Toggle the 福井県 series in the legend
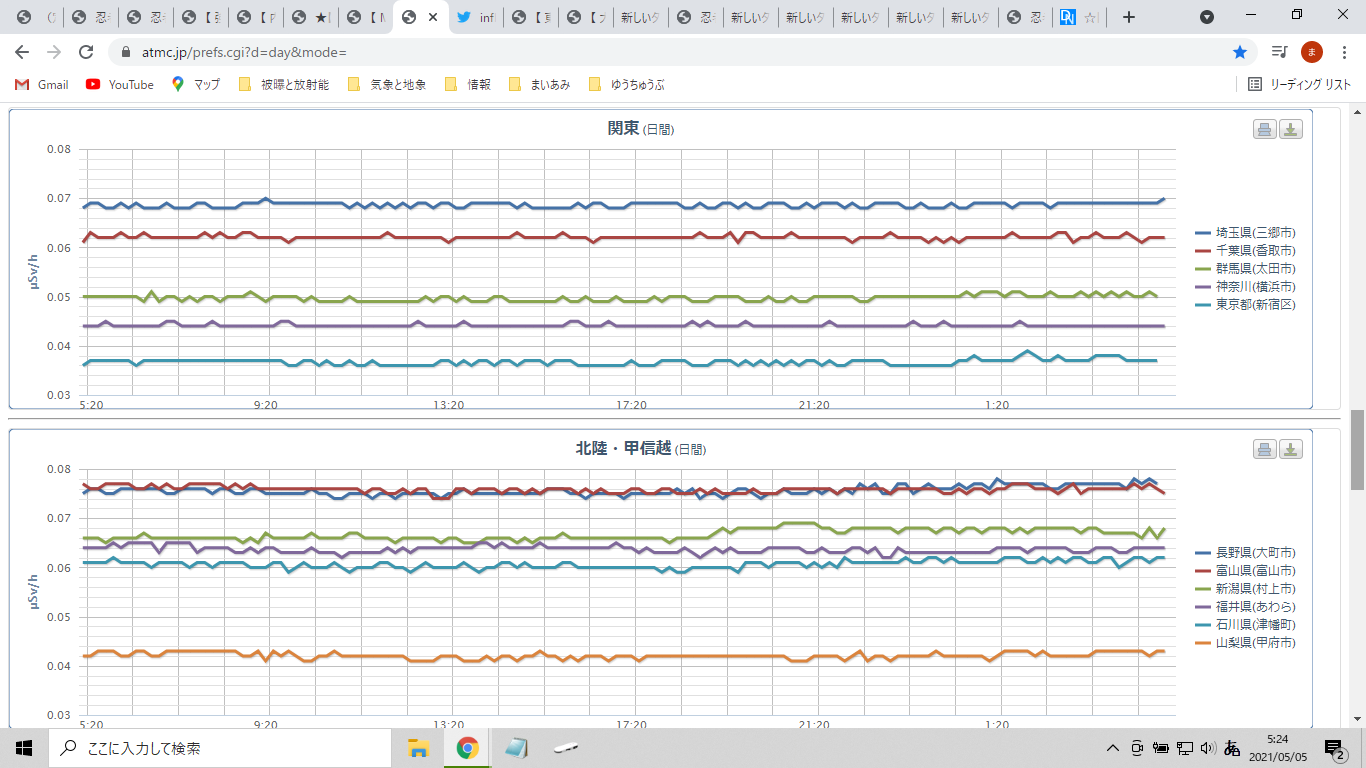The height and width of the screenshot is (768, 1366). pyautogui.click(x=1245, y=607)
